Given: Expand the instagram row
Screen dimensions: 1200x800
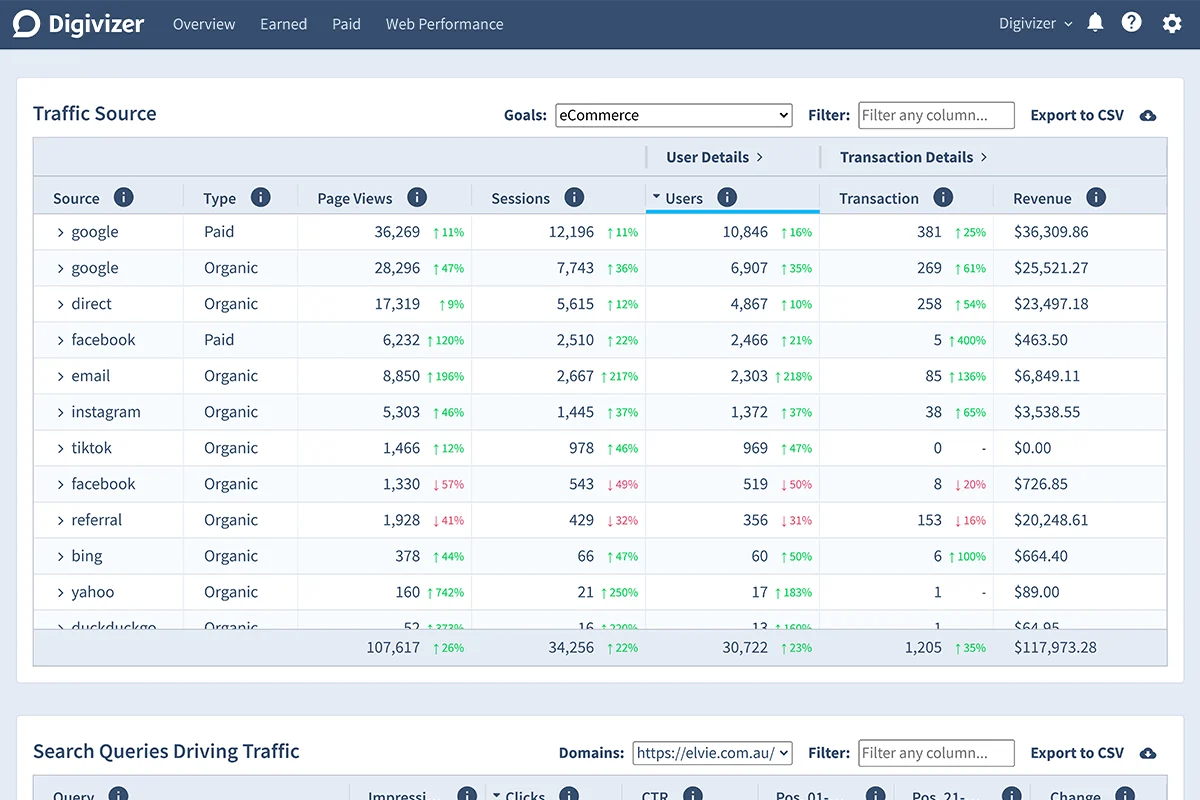Looking at the screenshot, I should (x=60, y=412).
